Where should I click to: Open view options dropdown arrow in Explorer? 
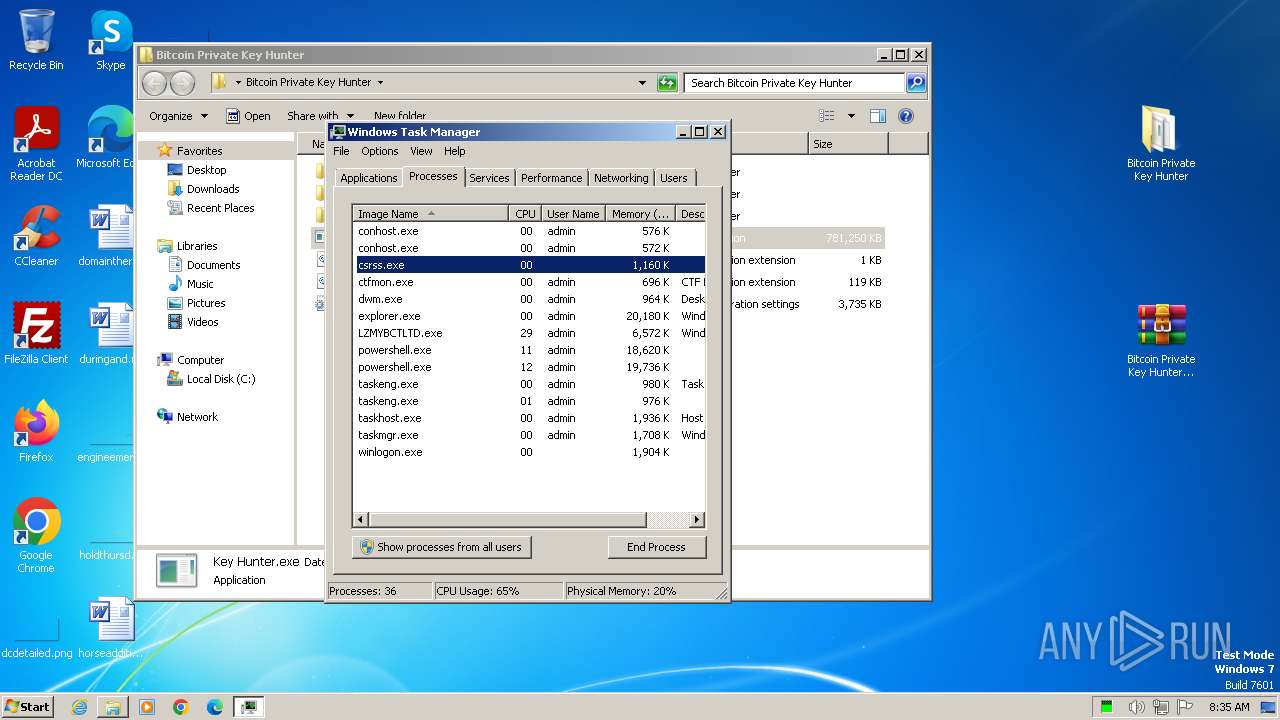[851, 116]
